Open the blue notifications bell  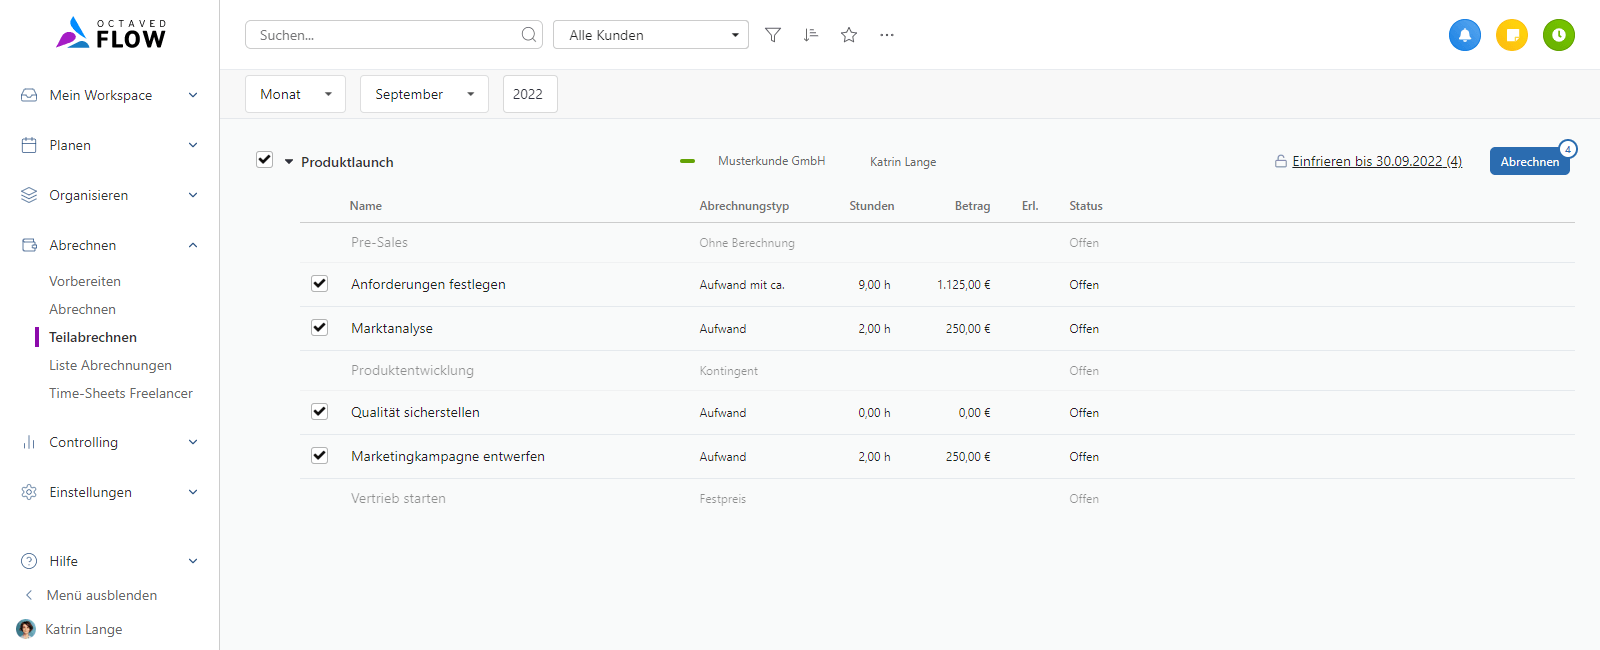pos(1465,35)
